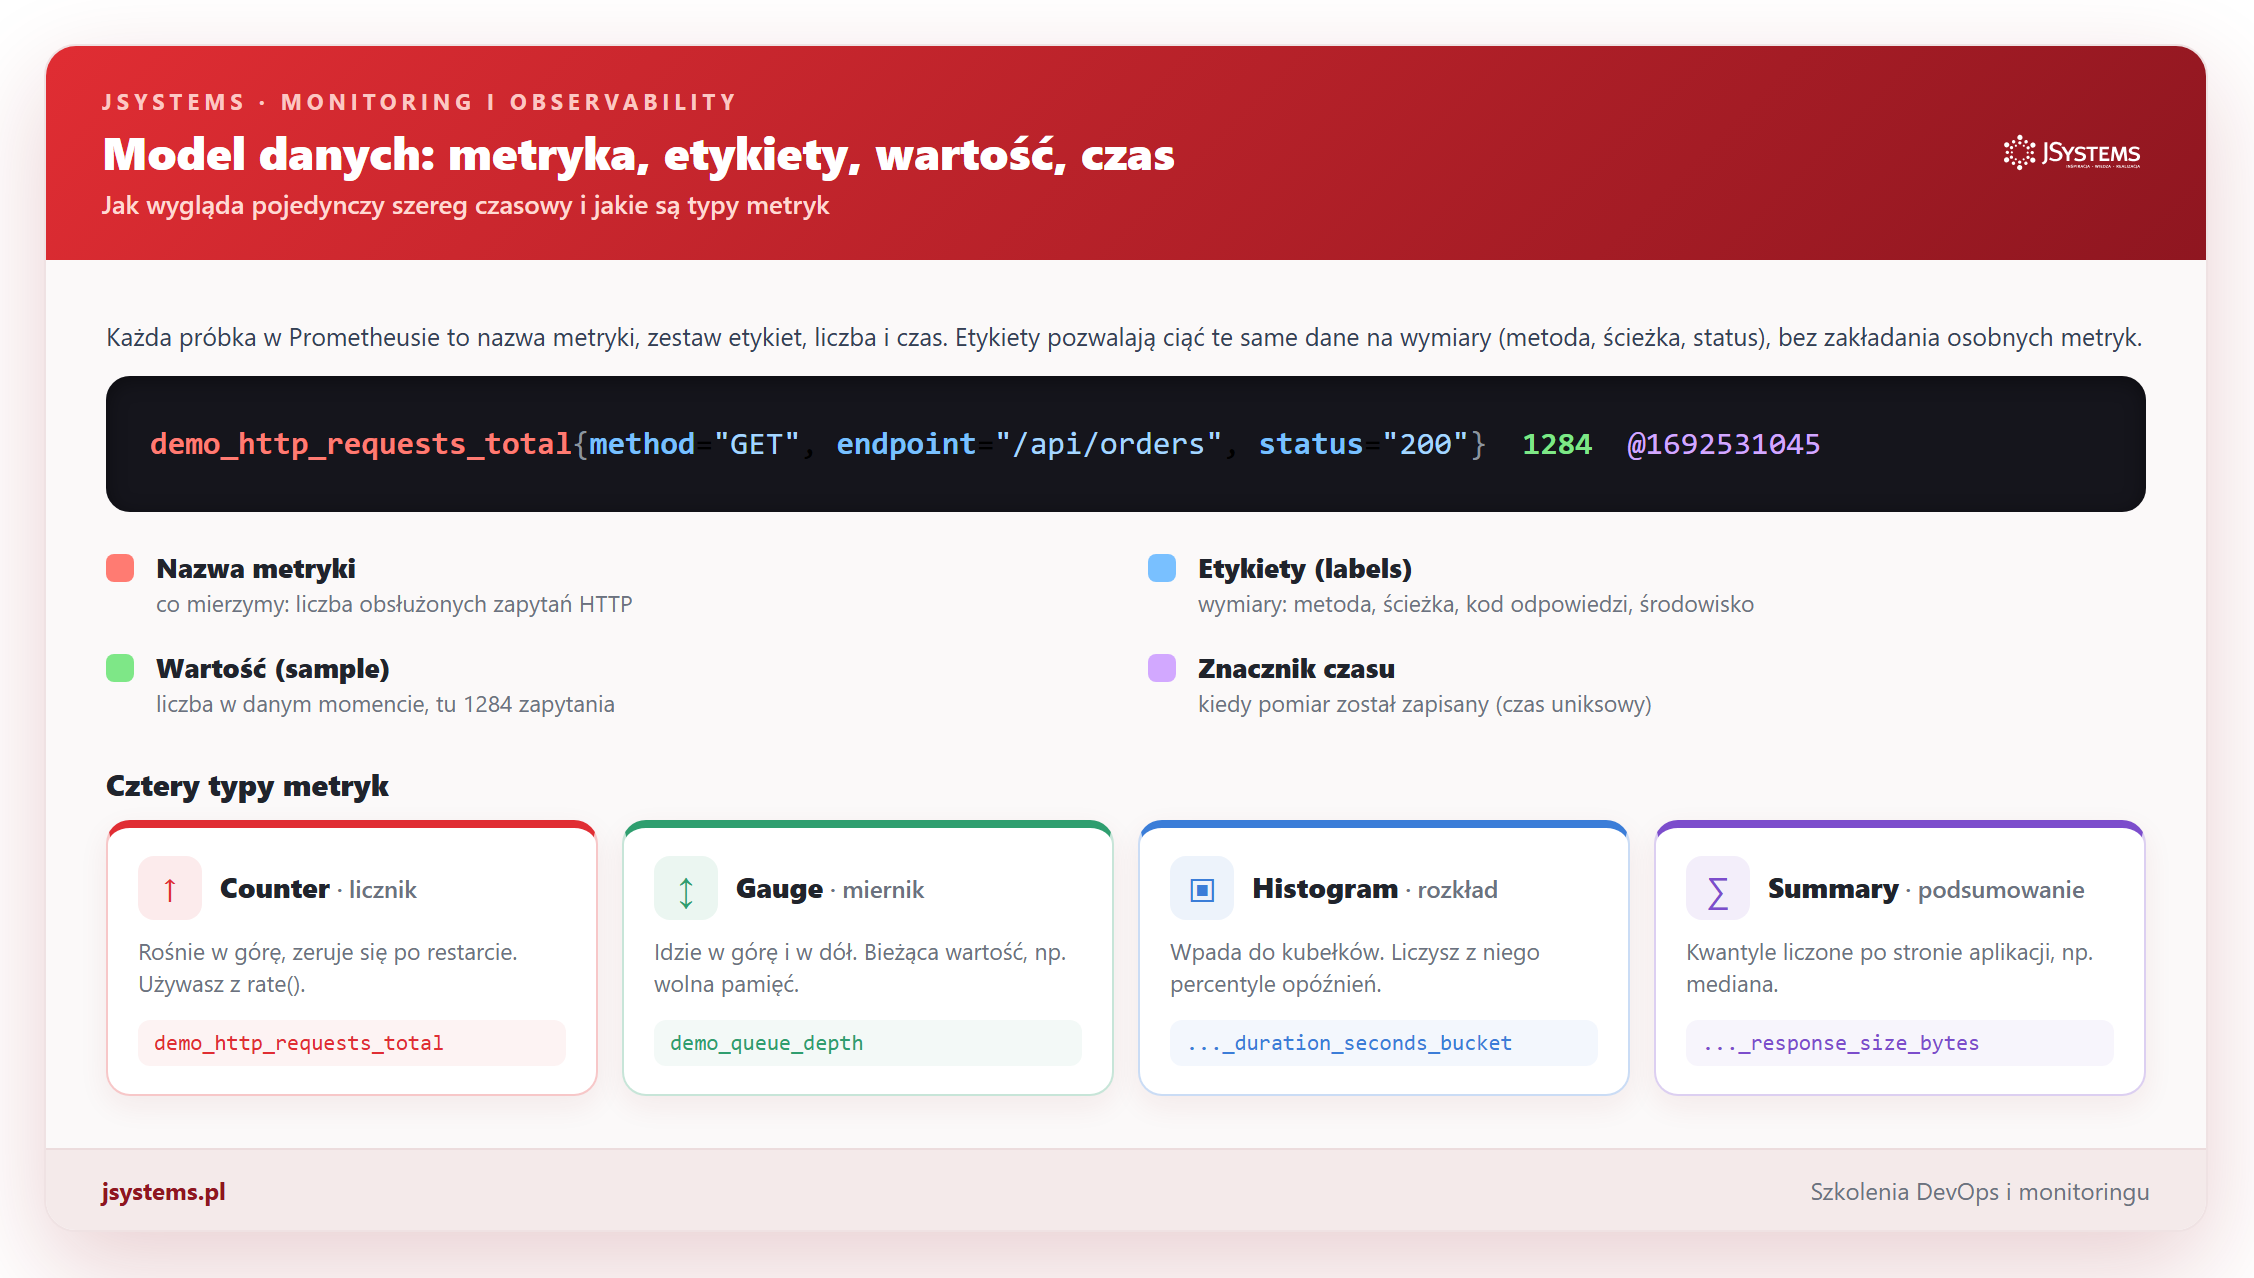Image resolution: width=2254 pixels, height=1278 pixels.
Task: Click the endpoint="/api/orders" label in code block
Action: coord(1029,444)
